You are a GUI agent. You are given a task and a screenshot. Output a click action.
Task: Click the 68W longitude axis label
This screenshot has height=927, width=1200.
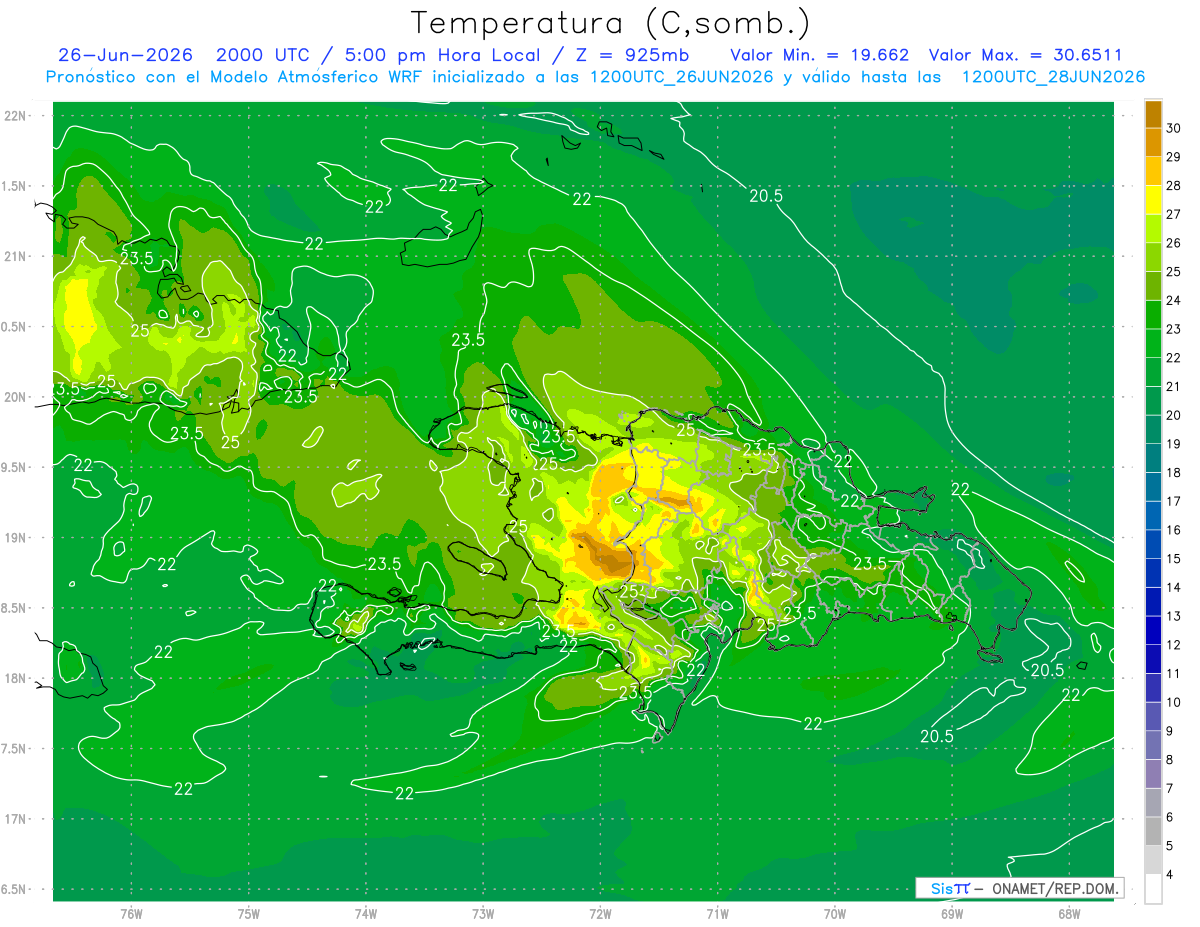click(1069, 914)
